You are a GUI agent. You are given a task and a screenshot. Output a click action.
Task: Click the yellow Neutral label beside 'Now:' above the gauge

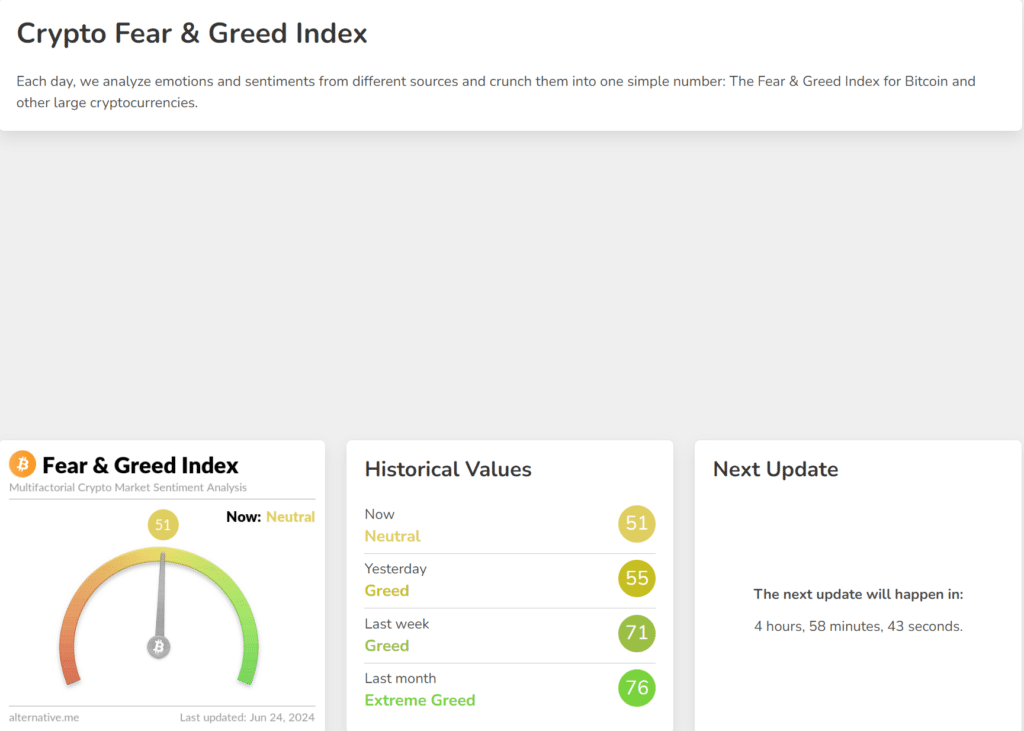(291, 517)
